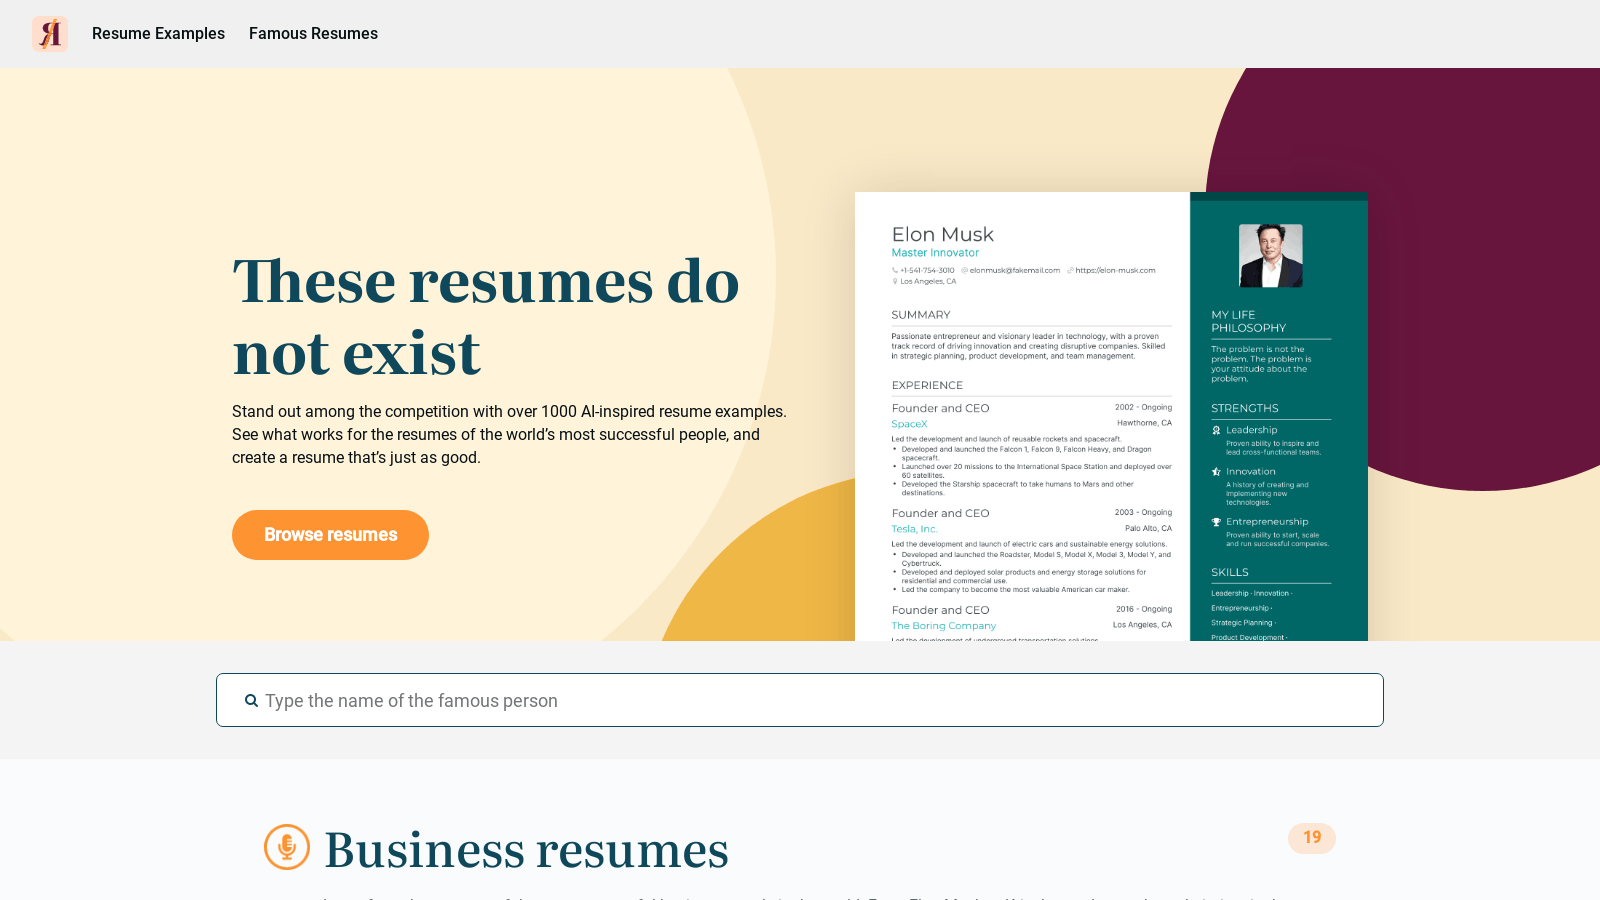Click the microphone icon beside Business resumes
Screen dimensions: 1600x900
pyautogui.click(x=287, y=847)
